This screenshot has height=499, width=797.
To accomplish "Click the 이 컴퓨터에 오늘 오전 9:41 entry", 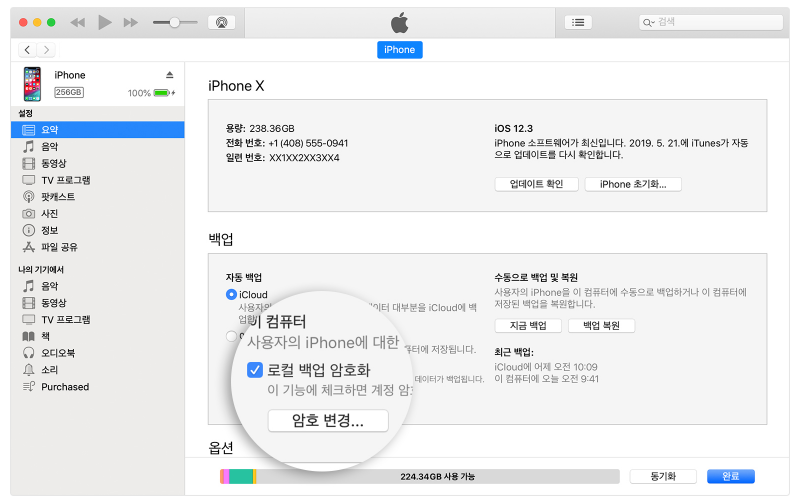I will click(x=546, y=379).
